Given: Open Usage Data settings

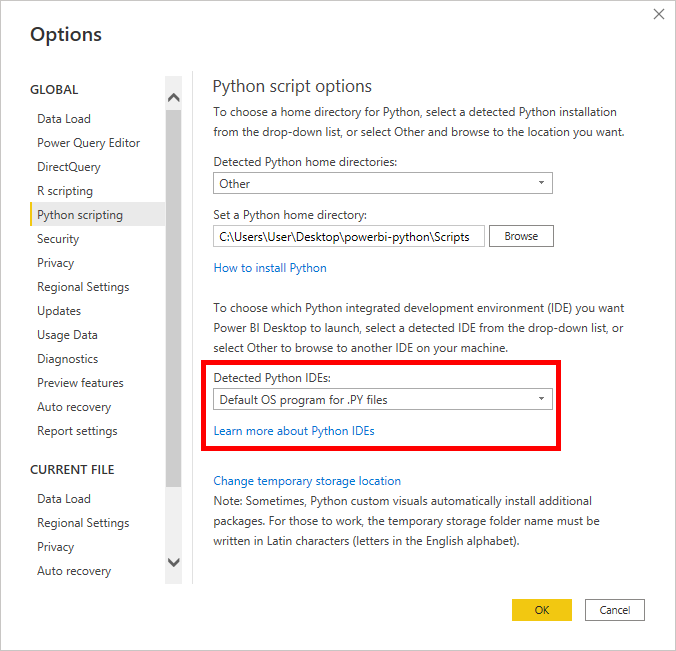Looking at the screenshot, I should (x=67, y=335).
